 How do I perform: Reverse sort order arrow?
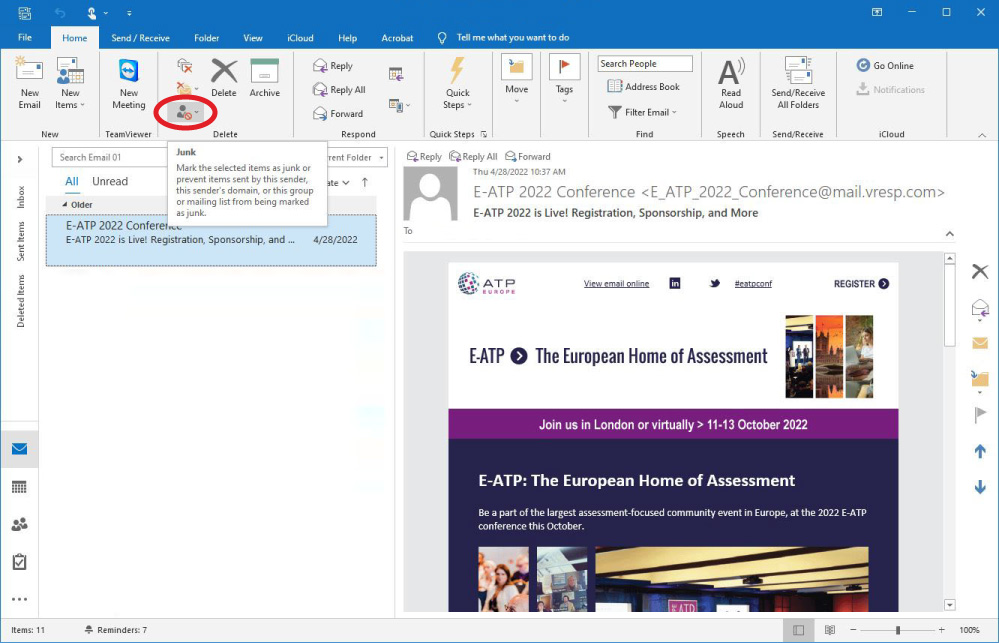364,182
